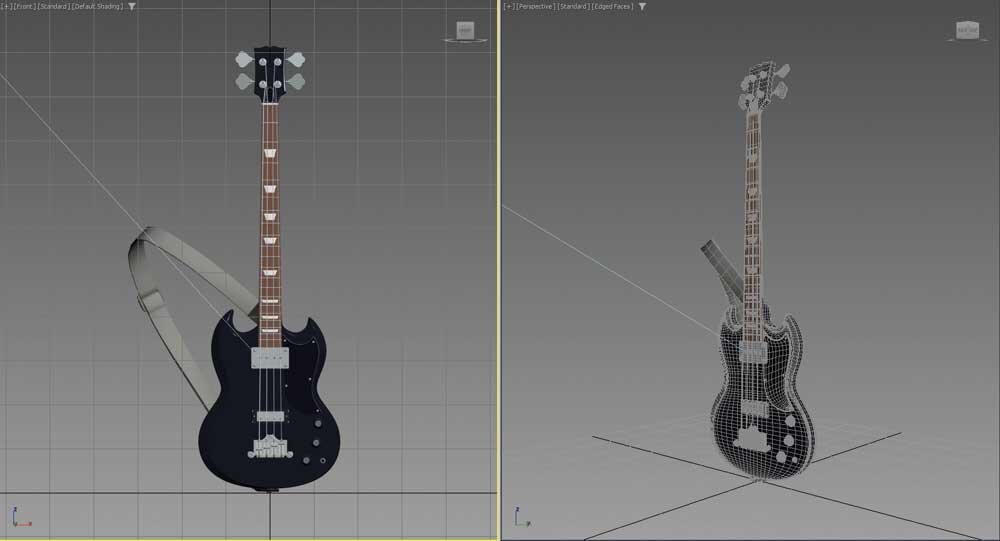The height and width of the screenshot is (541, 1000).
Task: Open the [Perspective] view label menu
Action: [536, 6]
